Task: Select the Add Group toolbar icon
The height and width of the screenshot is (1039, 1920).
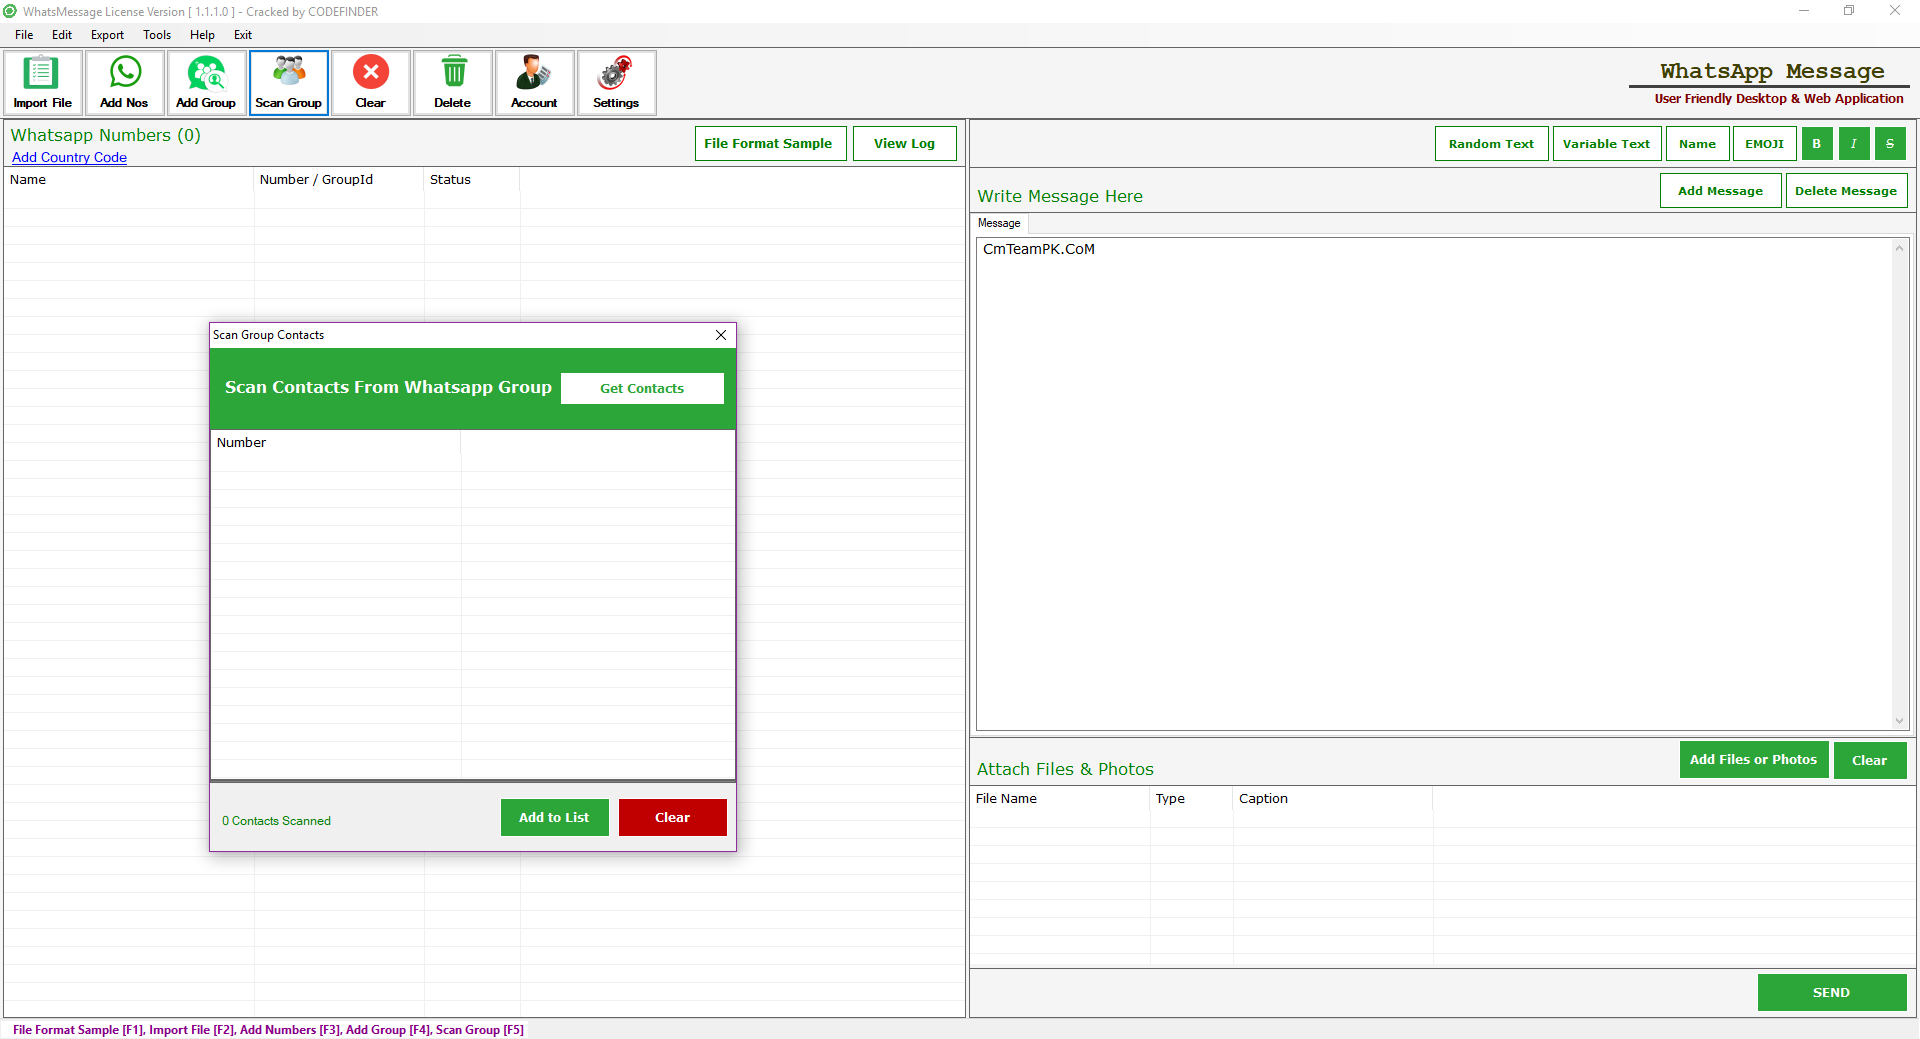Action: coord(207,83)
